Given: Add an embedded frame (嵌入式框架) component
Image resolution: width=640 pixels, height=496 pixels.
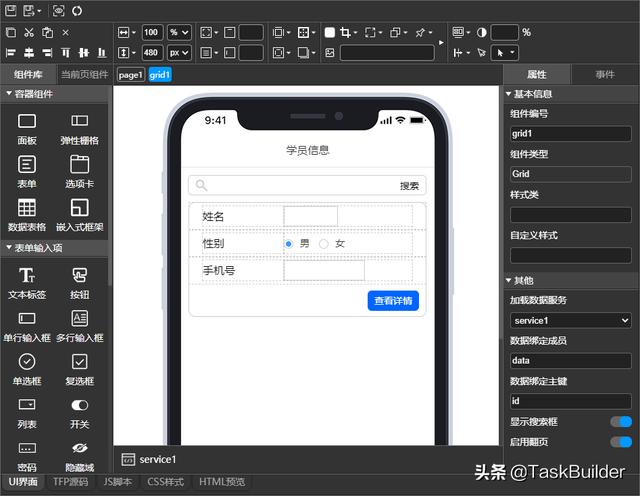Looking at the screenshot, I should click(x=80, y=215).
